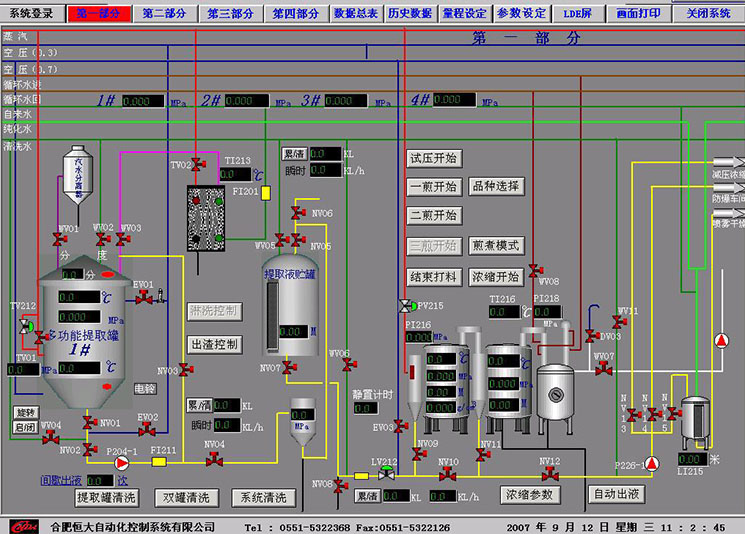Open the 系统登录 menu
Screen dimensions: 745x534
(x=32, y=13)
